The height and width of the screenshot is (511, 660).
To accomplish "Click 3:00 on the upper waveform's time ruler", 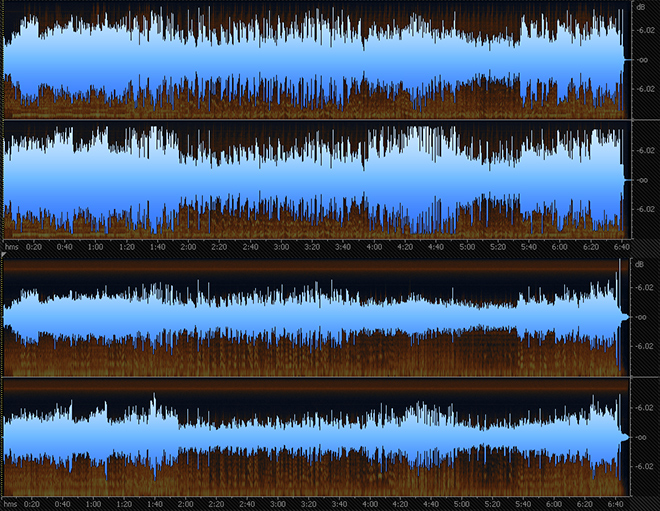I will (281, 247).
